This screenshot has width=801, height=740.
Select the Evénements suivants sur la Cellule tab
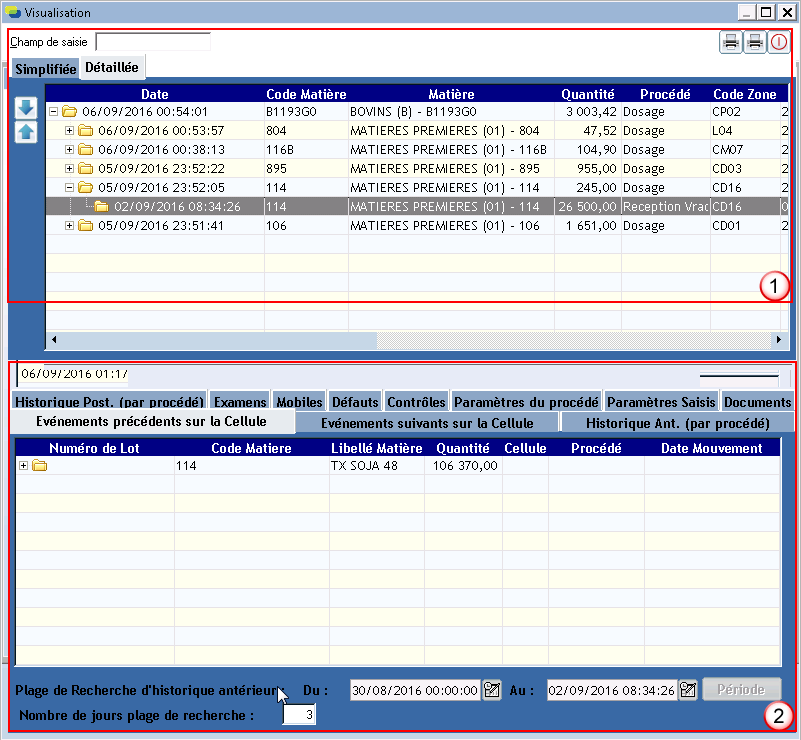pos(427,423)
